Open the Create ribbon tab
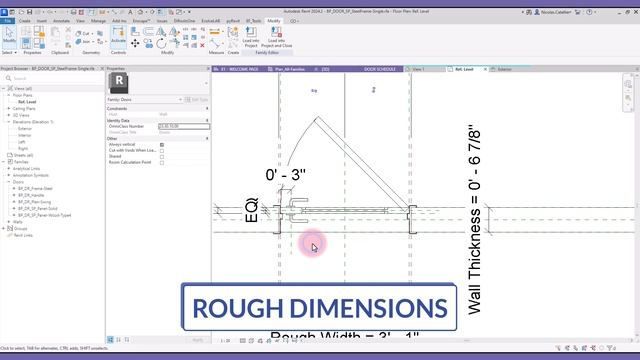640x360 pixels. [24, 21]
